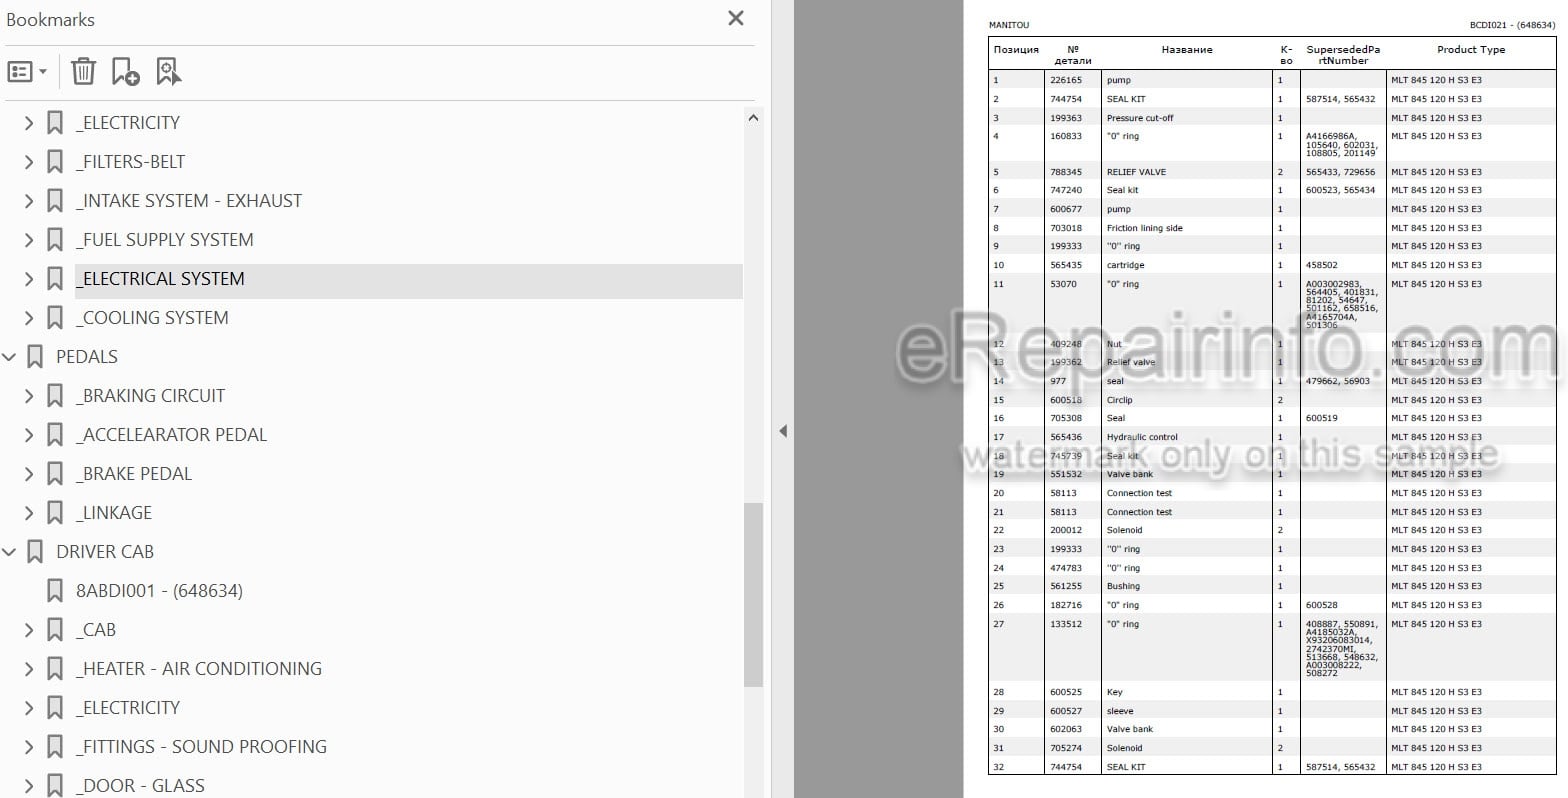Expand the _CAB bookmark
This screenshot has height=798, width=1568.
coord(29,630)
